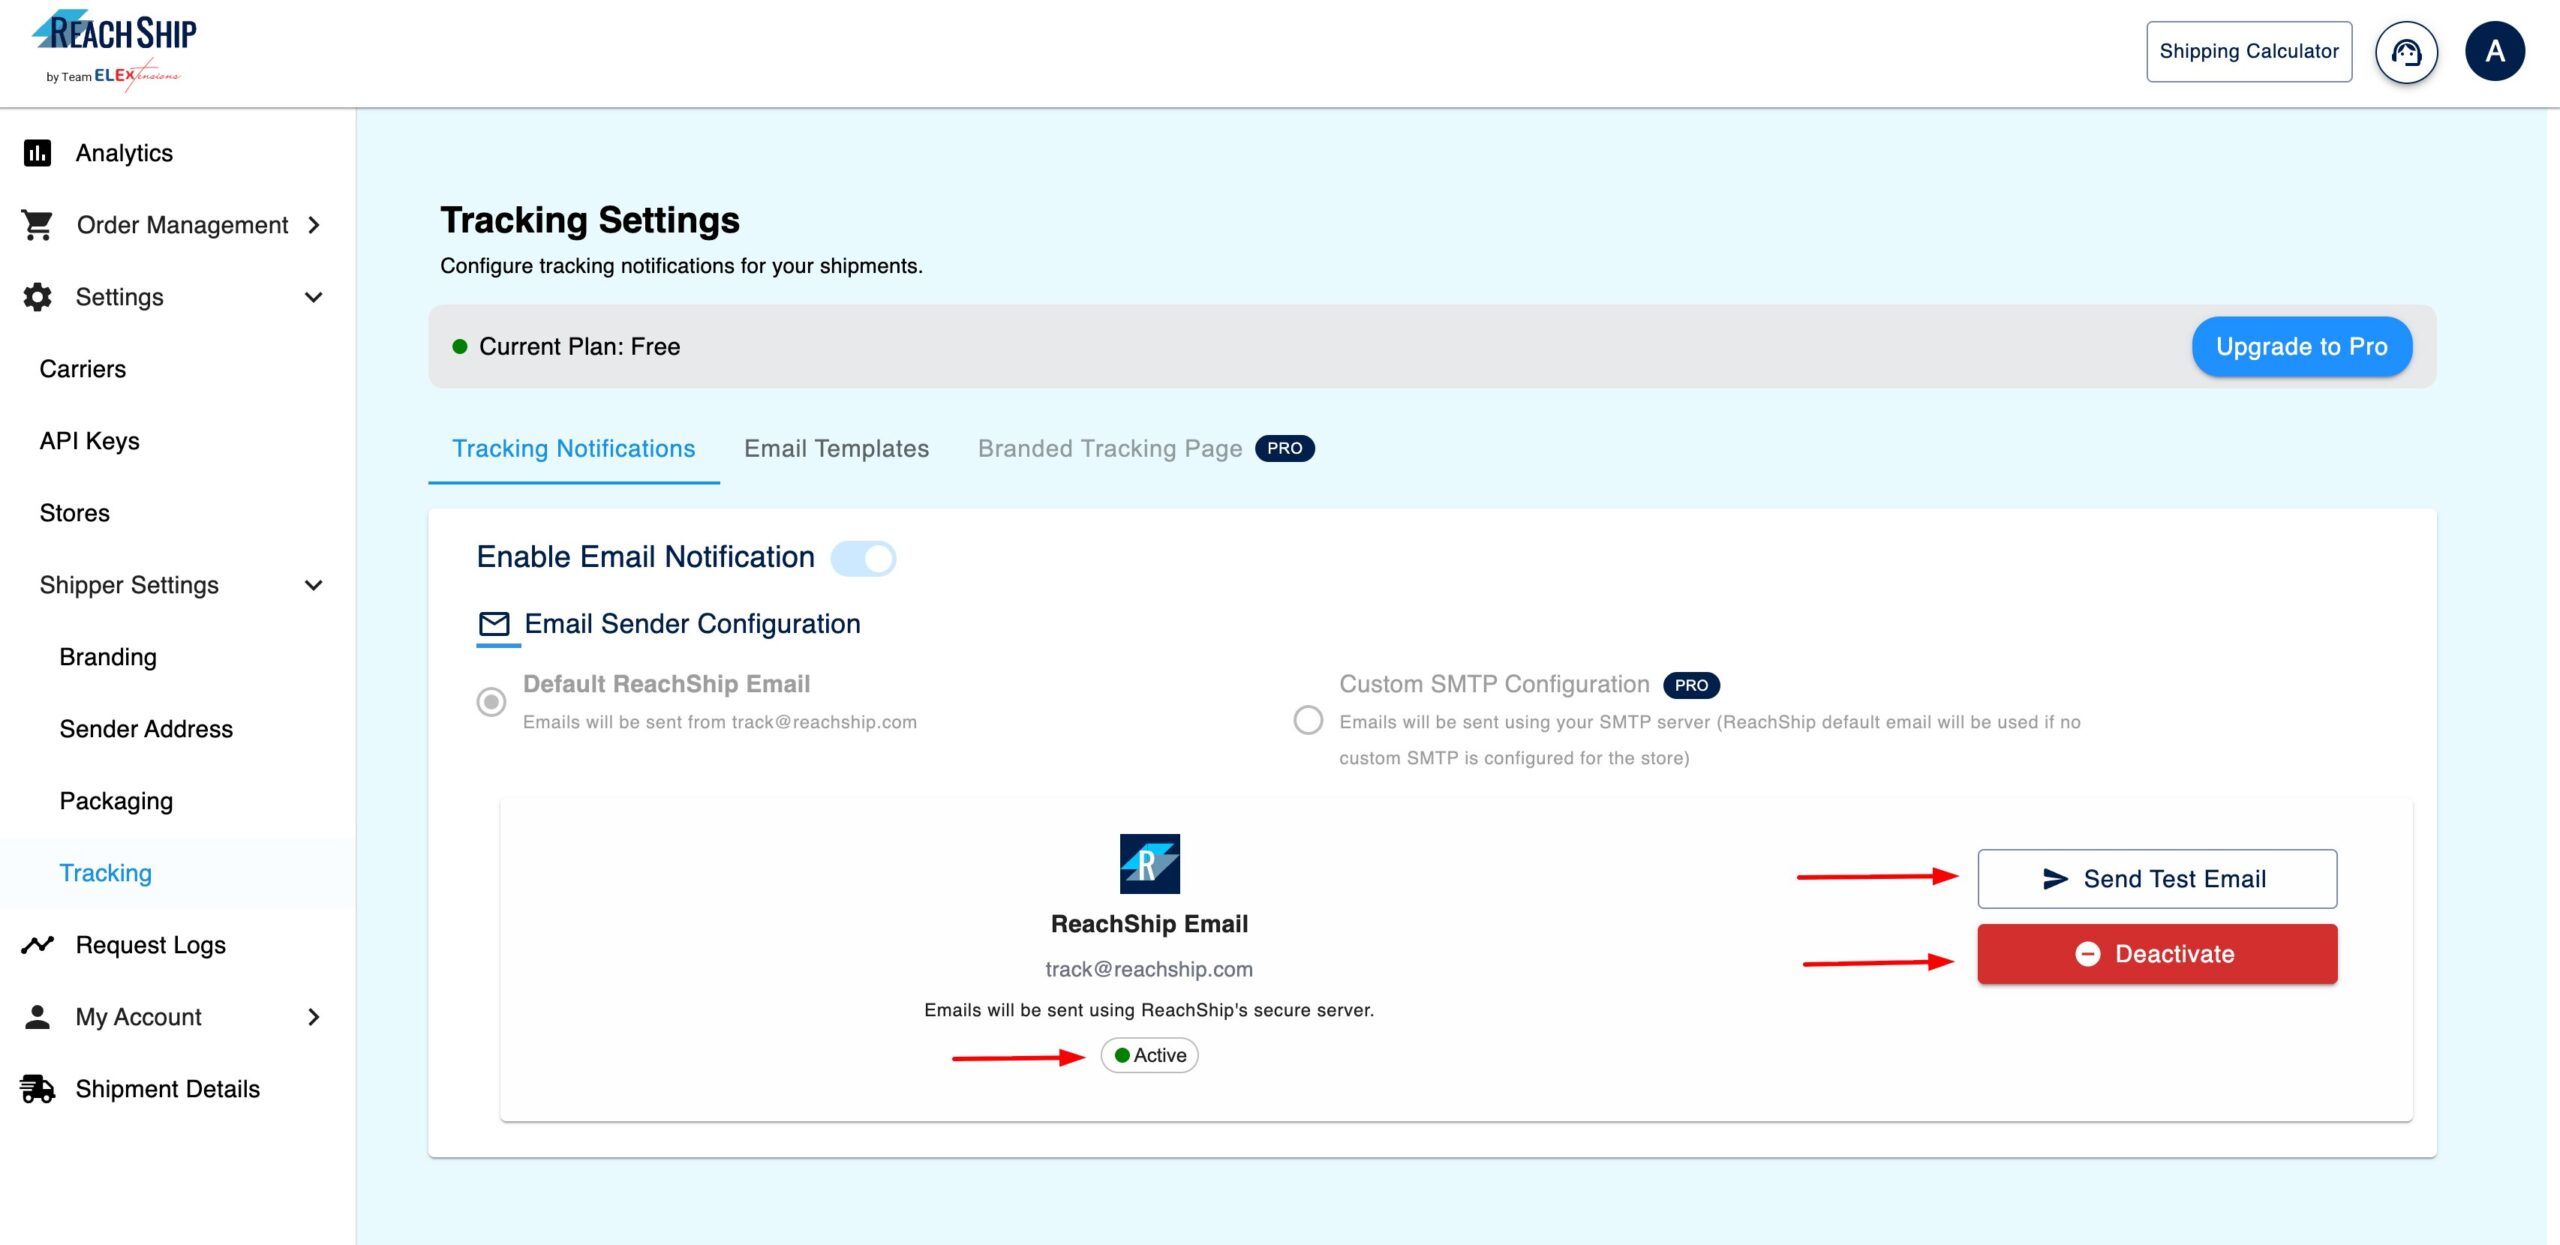Expand Order Management chevron
Screen dimensions: 2560x1245
click(x=314, y=225)
